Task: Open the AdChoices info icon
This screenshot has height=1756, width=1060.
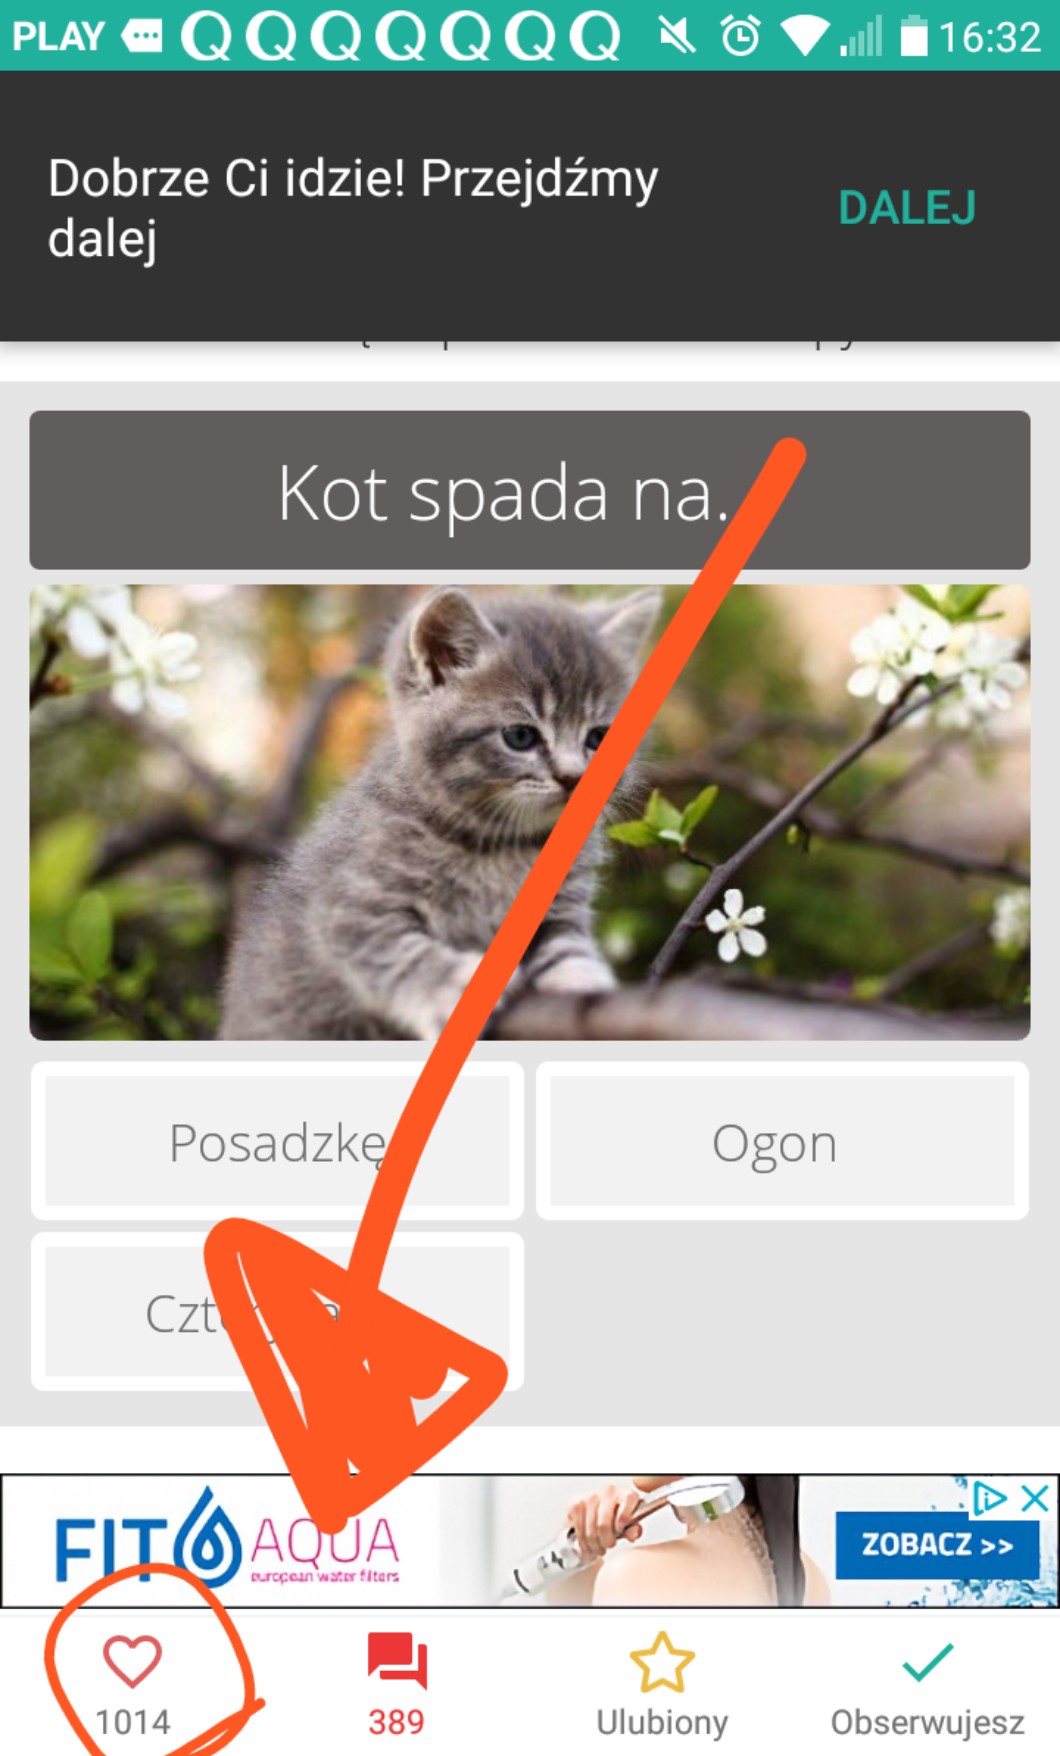Action: tap(989, 1498)
